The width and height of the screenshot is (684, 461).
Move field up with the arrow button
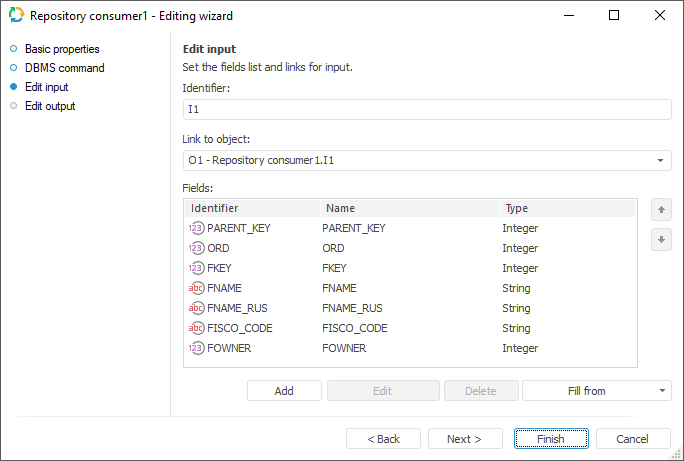click(659, 210)
